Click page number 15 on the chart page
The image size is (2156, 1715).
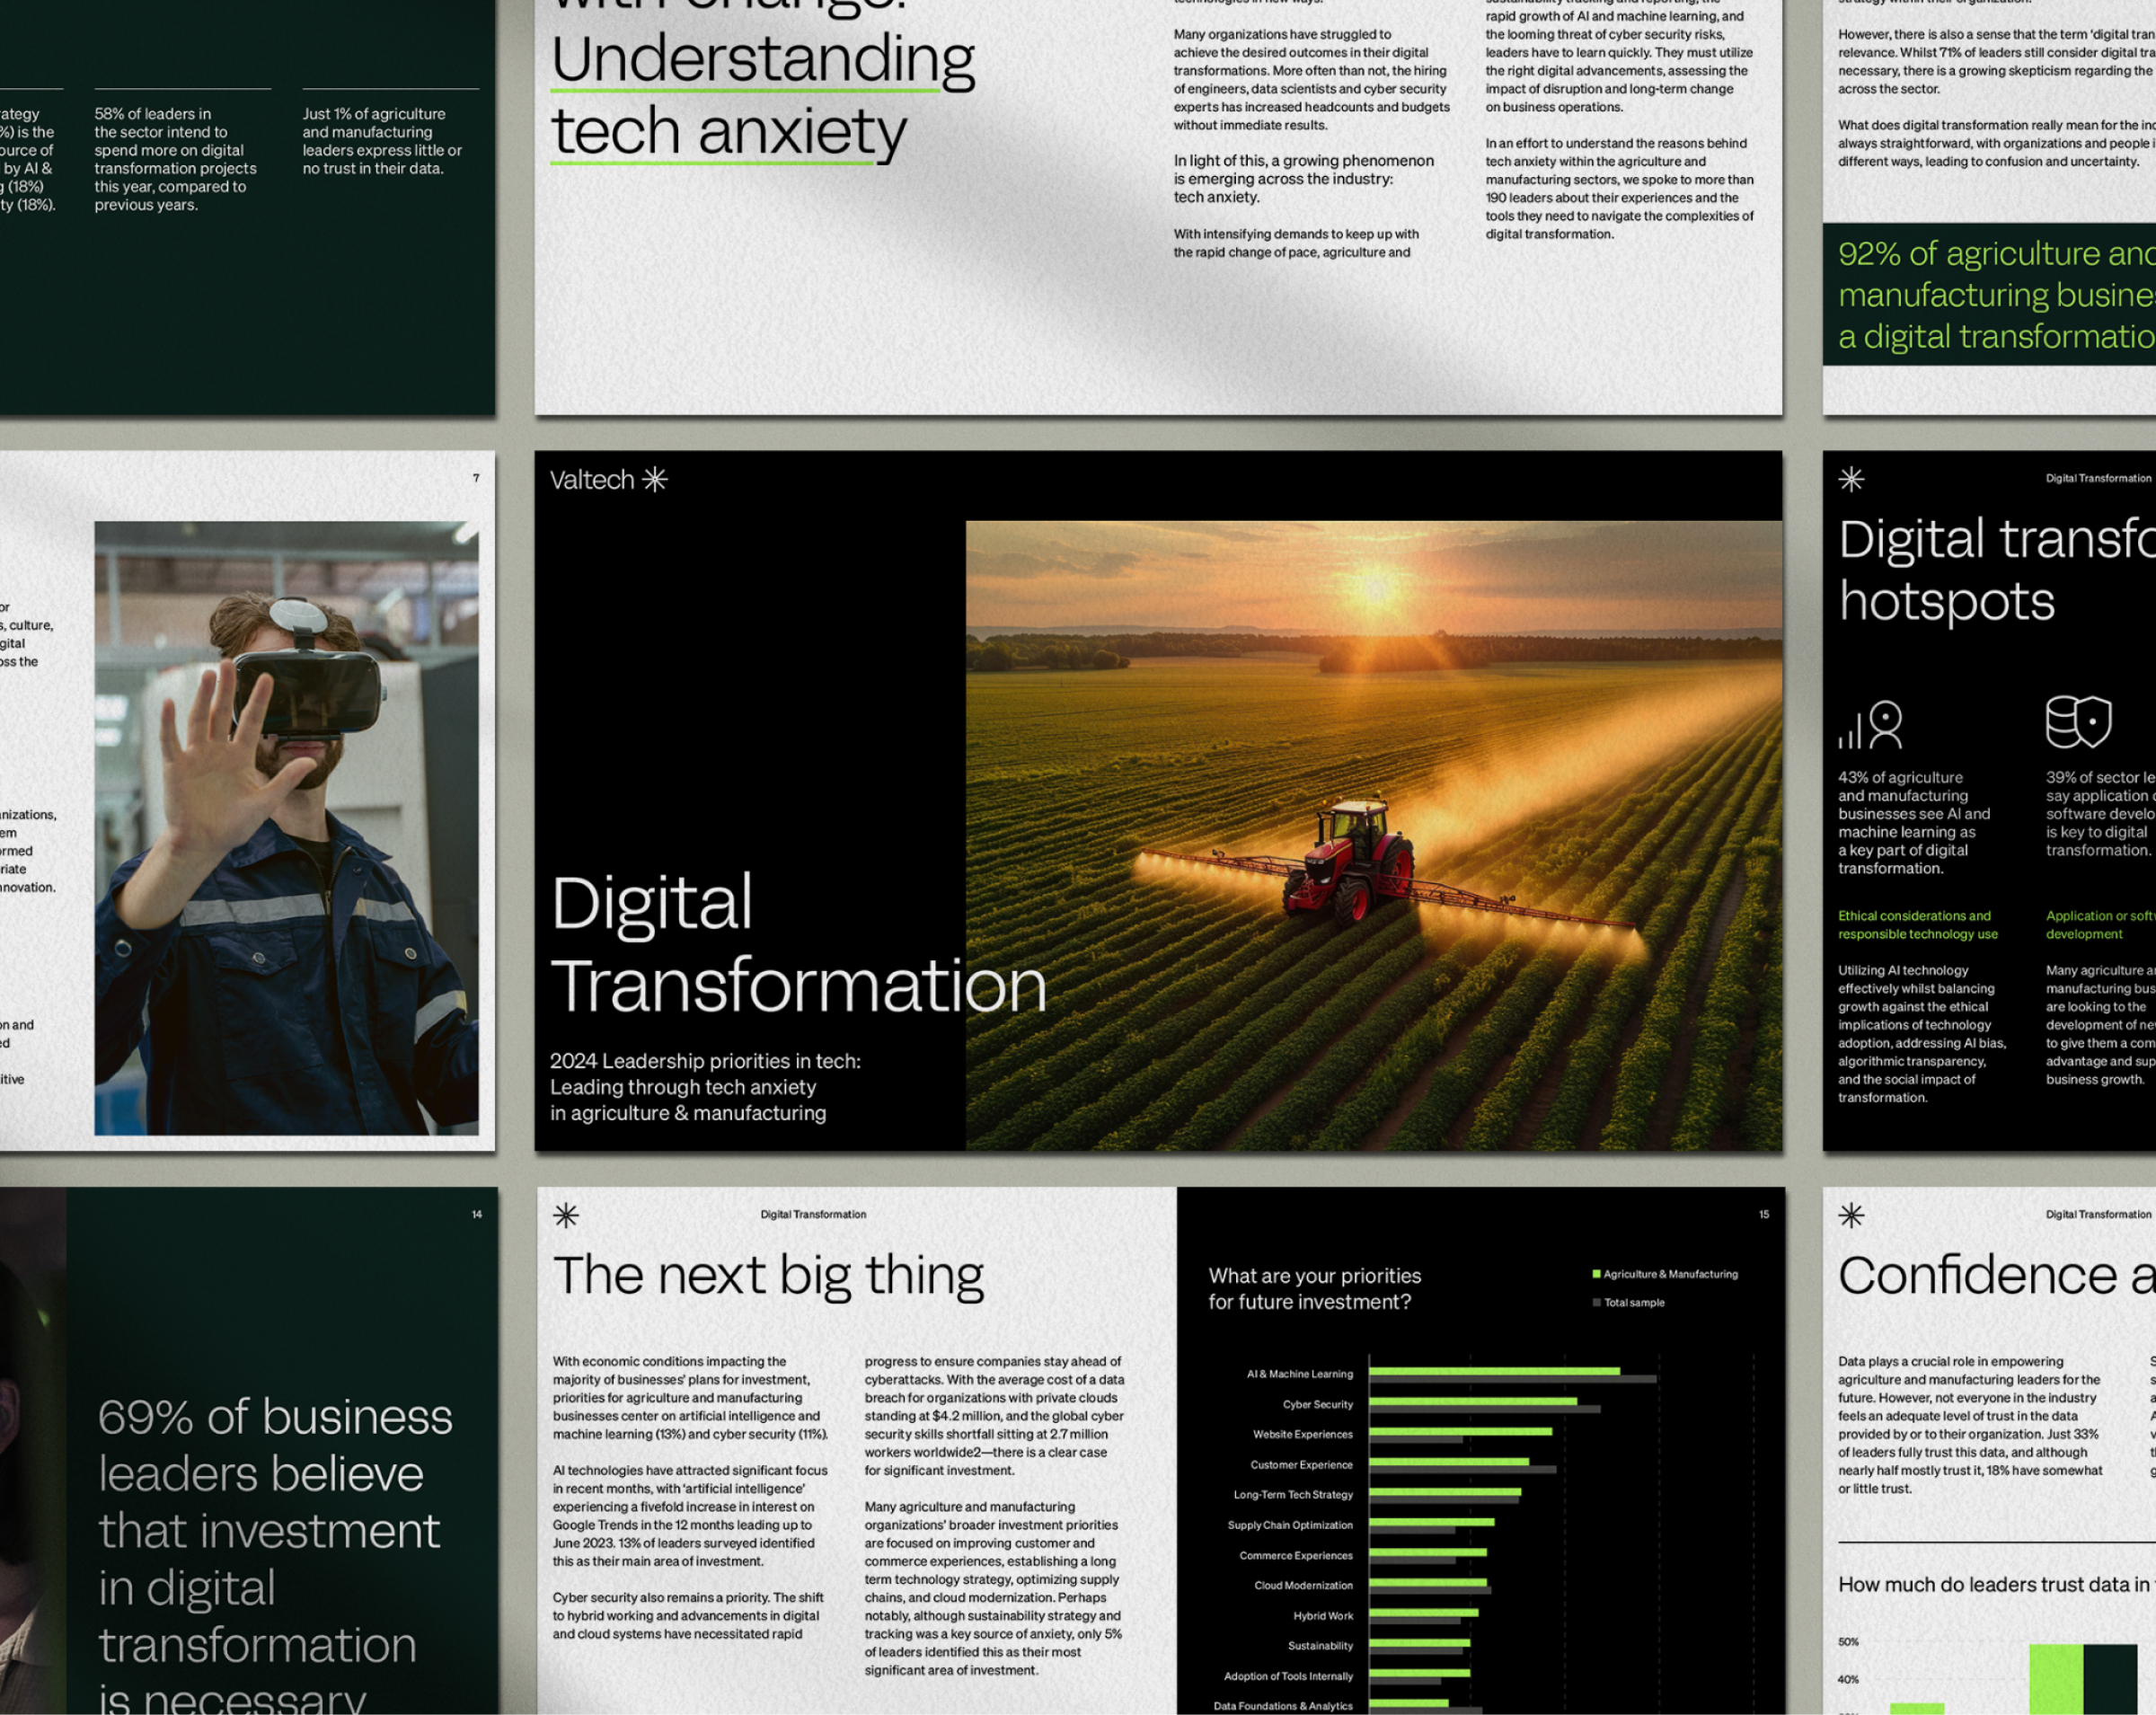1764,1214
